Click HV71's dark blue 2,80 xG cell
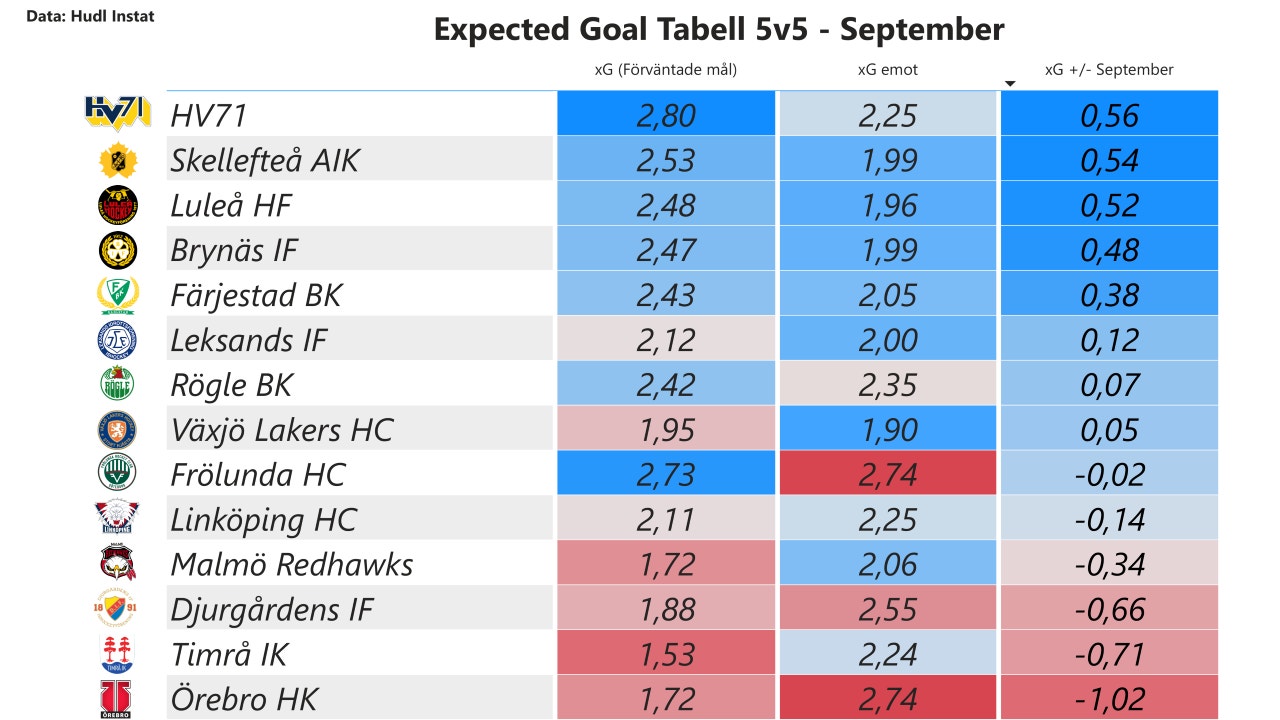The width and height of the screenshot is (1280, 720). pyautogui.click(x=666, y=115)
